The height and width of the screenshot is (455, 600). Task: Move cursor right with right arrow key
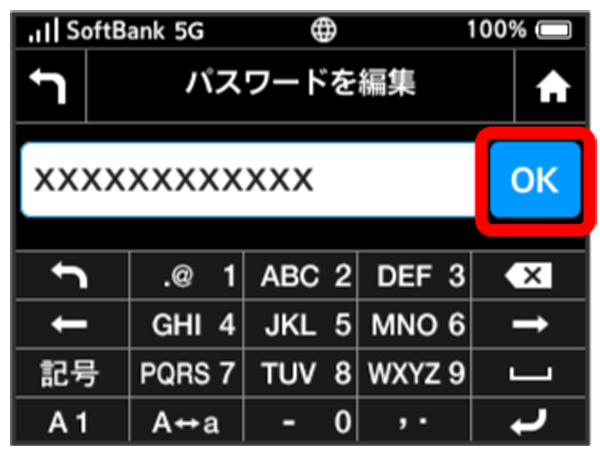529,325
